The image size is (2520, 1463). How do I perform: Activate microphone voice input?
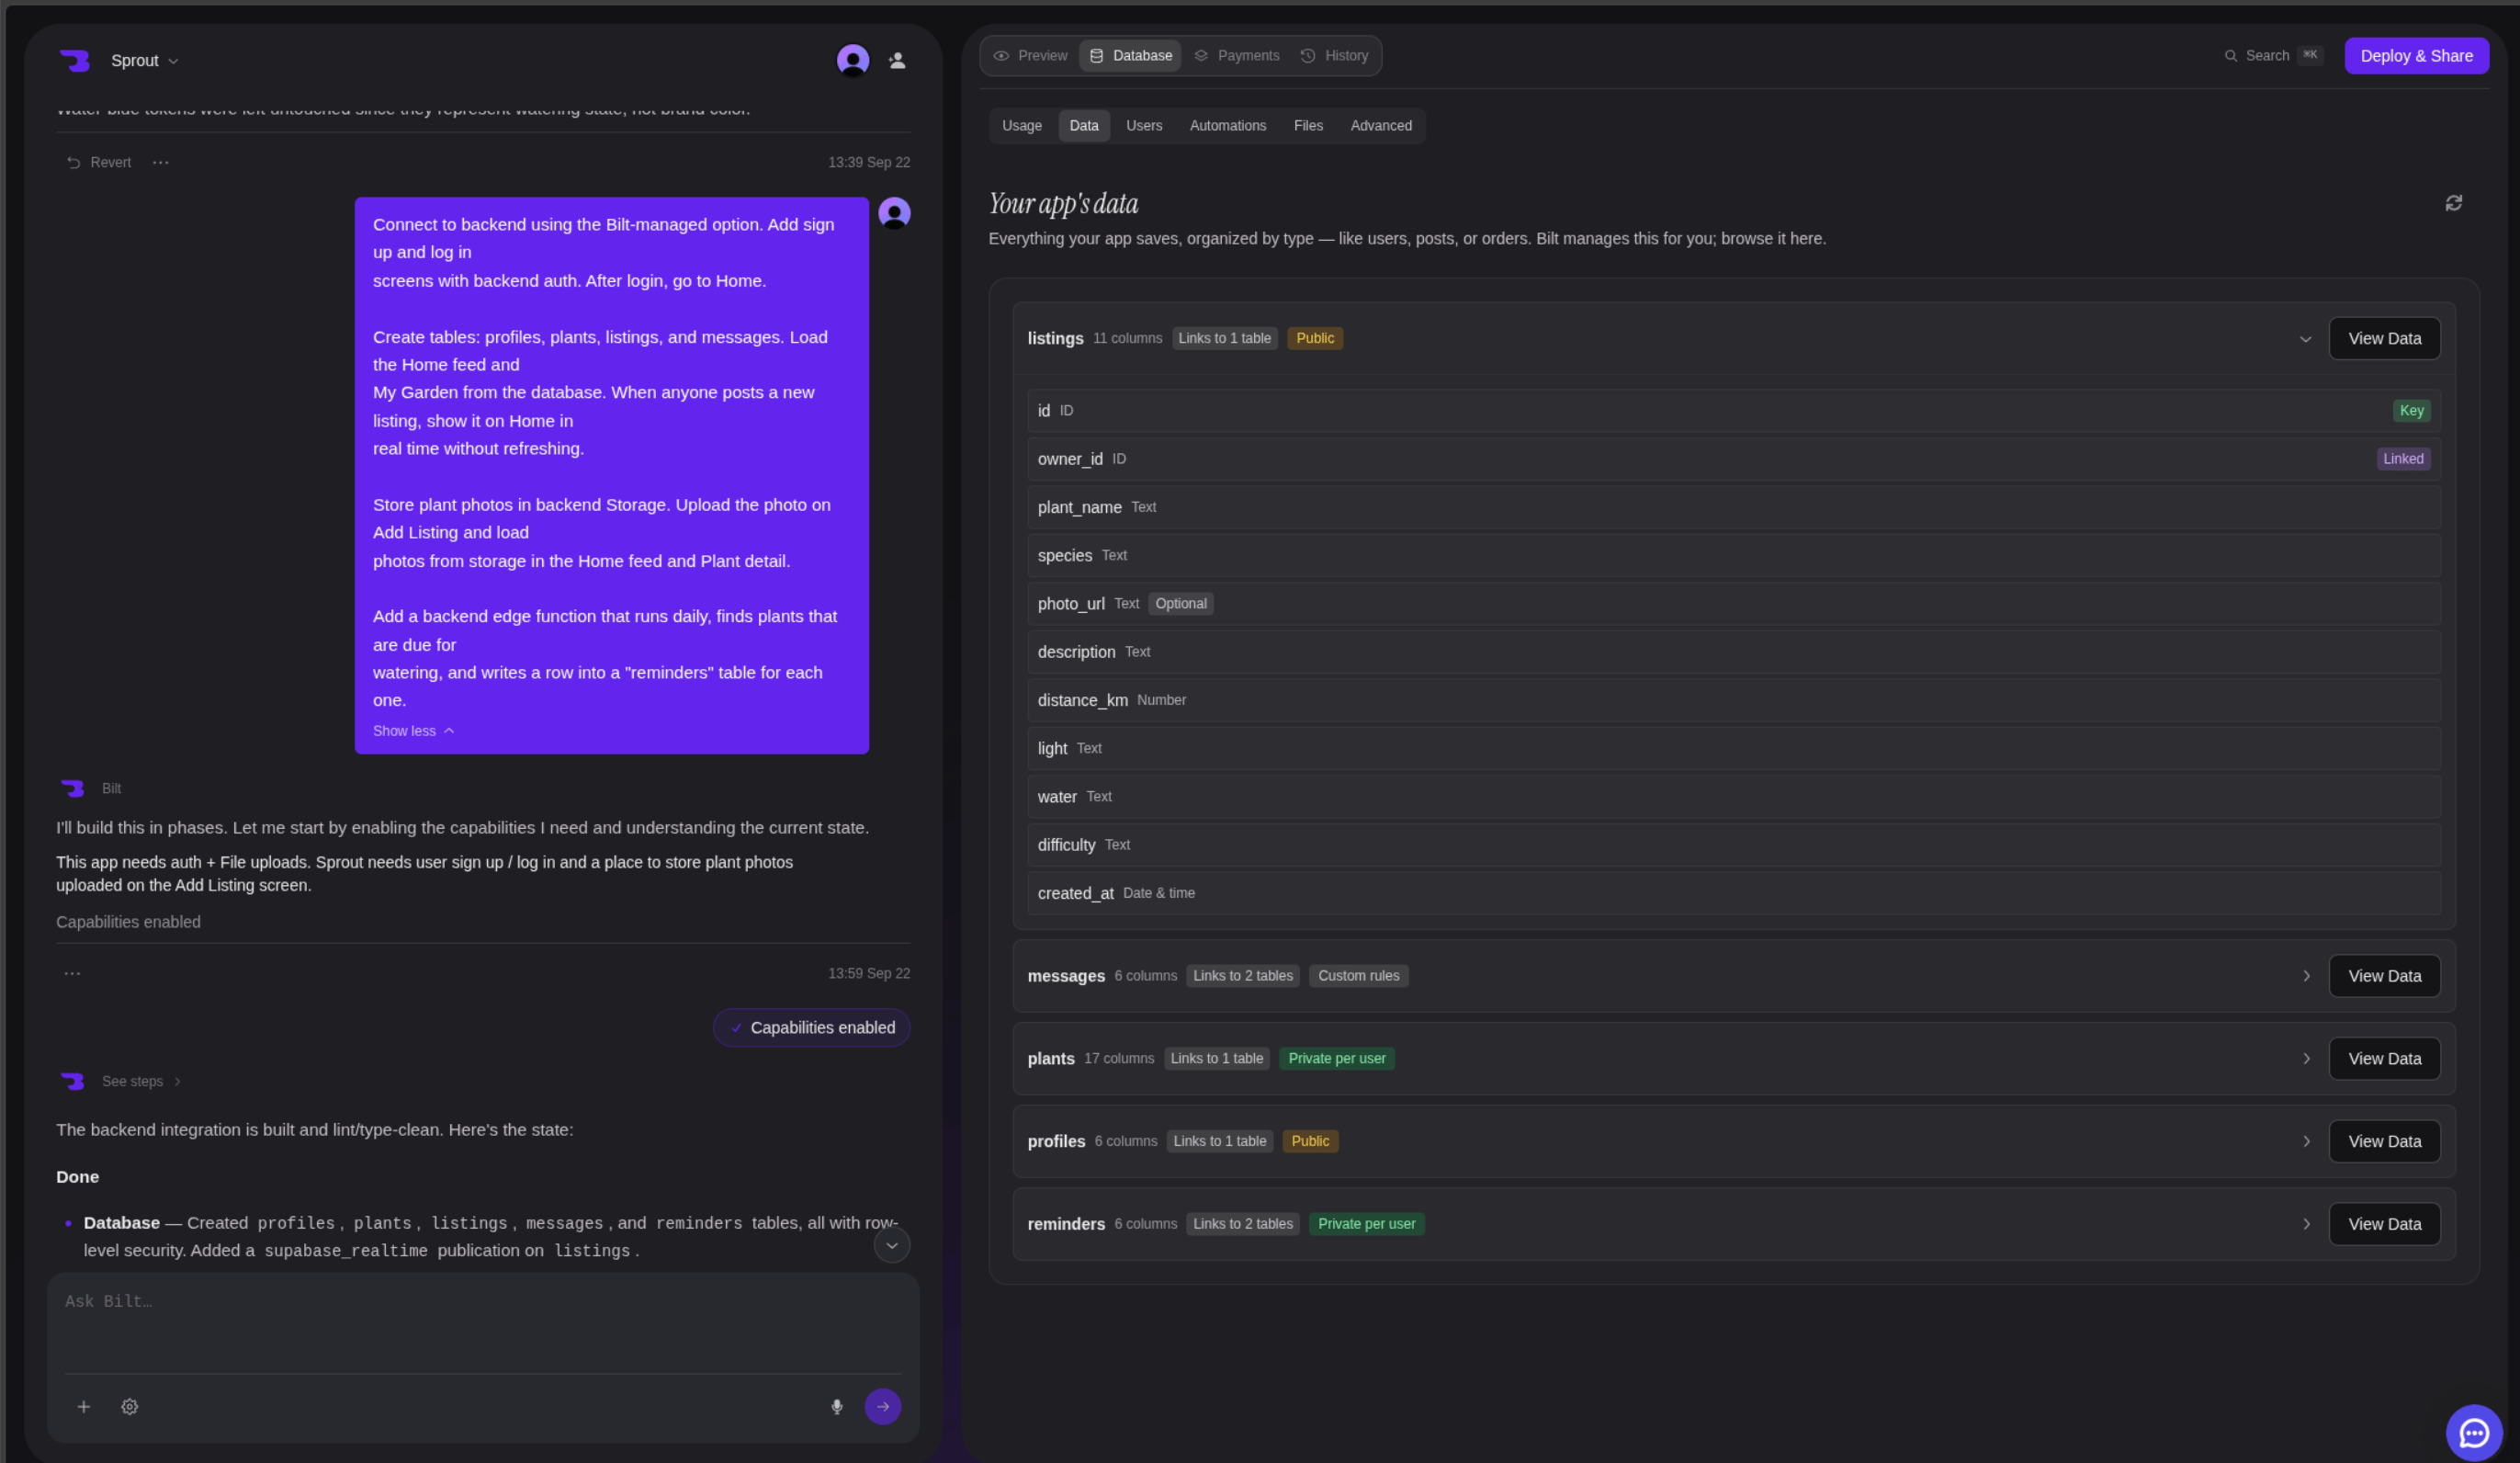(837, 1406)
